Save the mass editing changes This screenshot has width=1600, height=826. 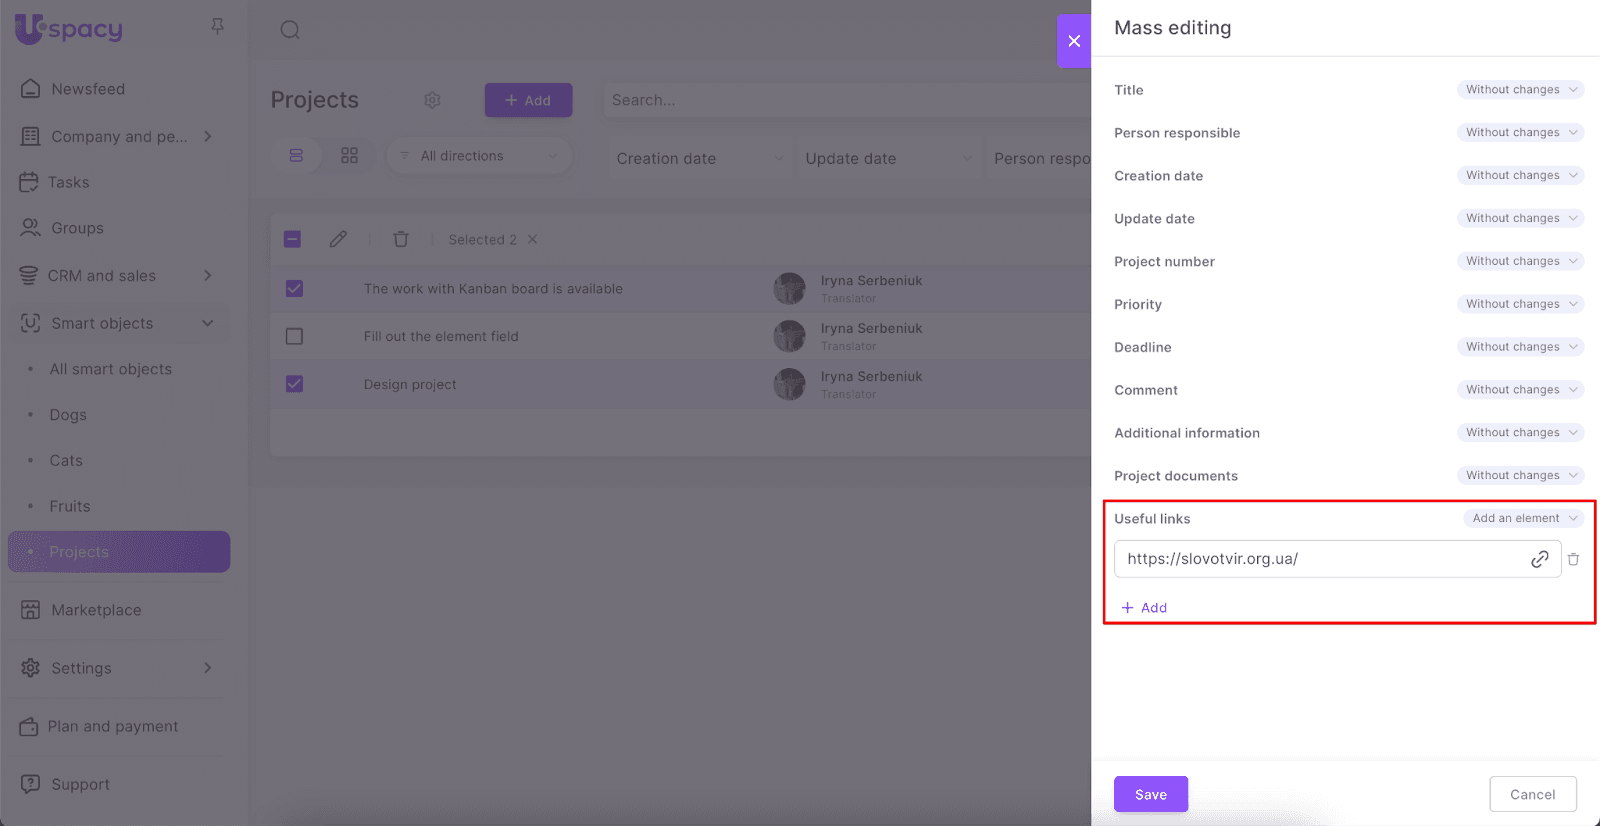coord(1150,794)
